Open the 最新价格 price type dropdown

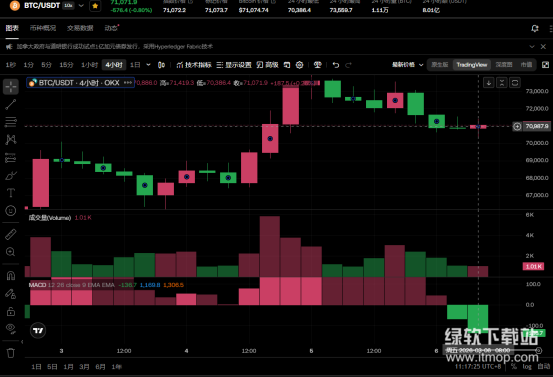(408, 65)
